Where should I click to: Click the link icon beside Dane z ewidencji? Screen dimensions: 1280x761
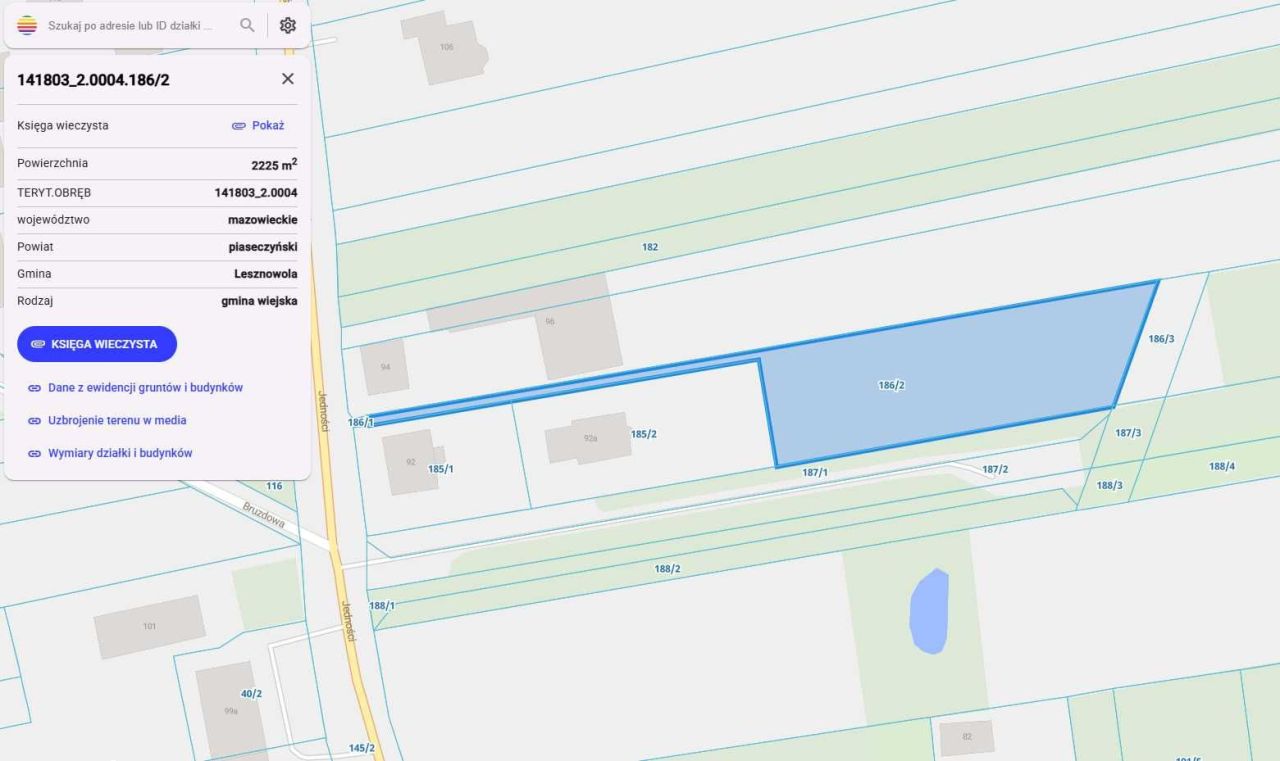(x=34, y=388)
